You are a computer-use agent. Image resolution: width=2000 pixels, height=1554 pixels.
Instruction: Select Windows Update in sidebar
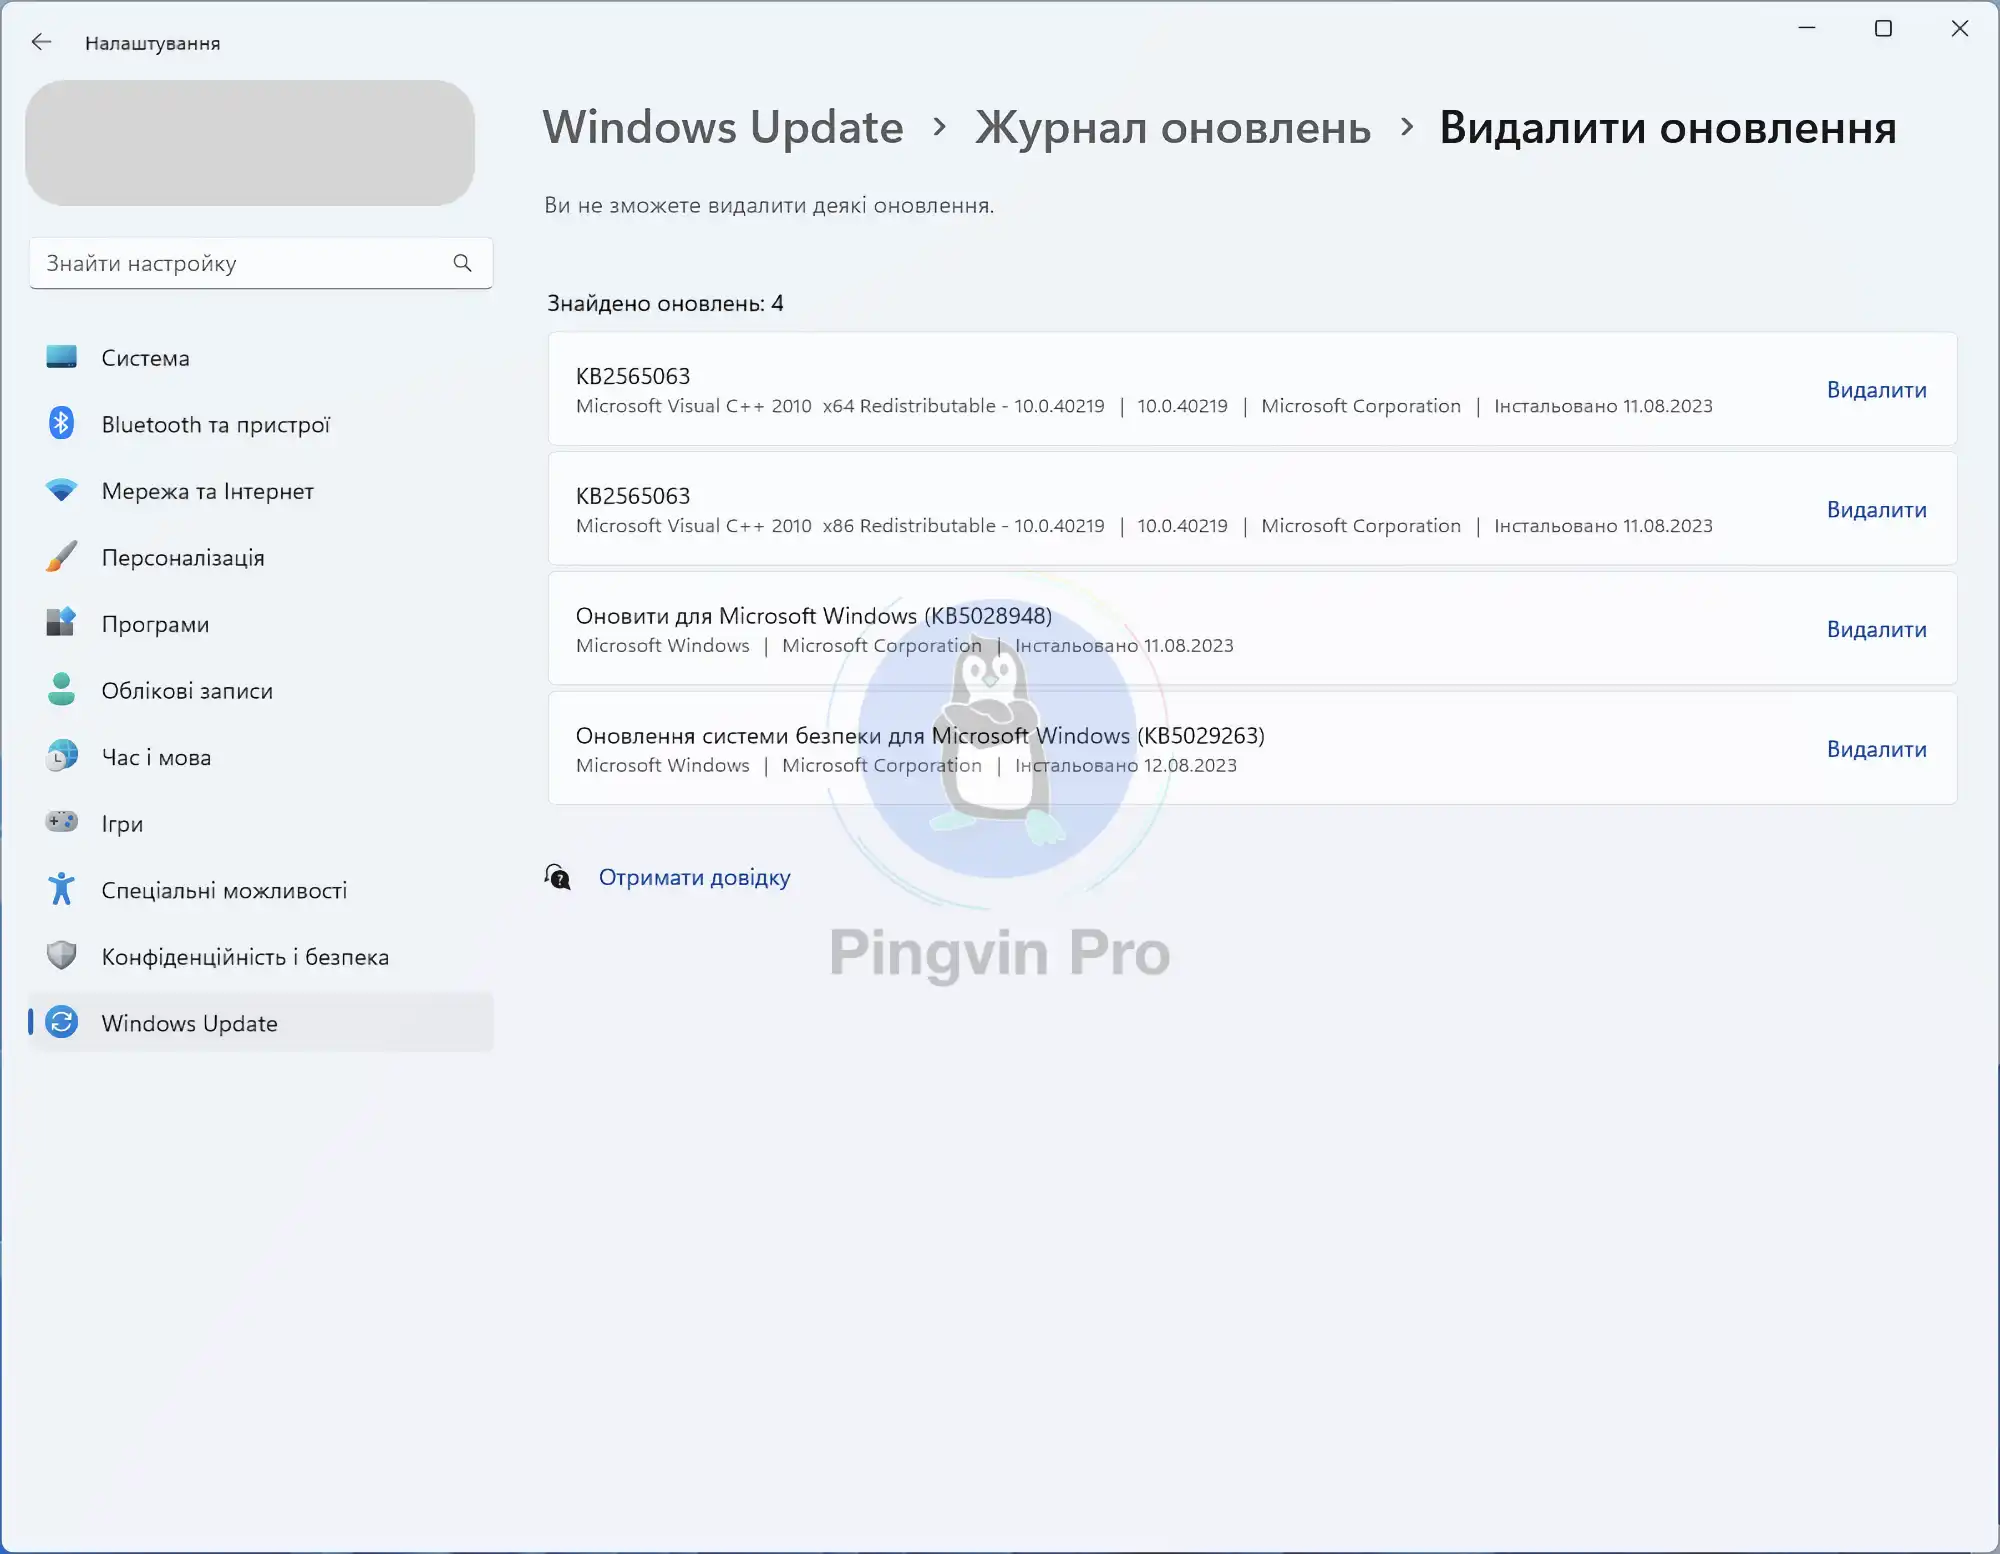261,1023
